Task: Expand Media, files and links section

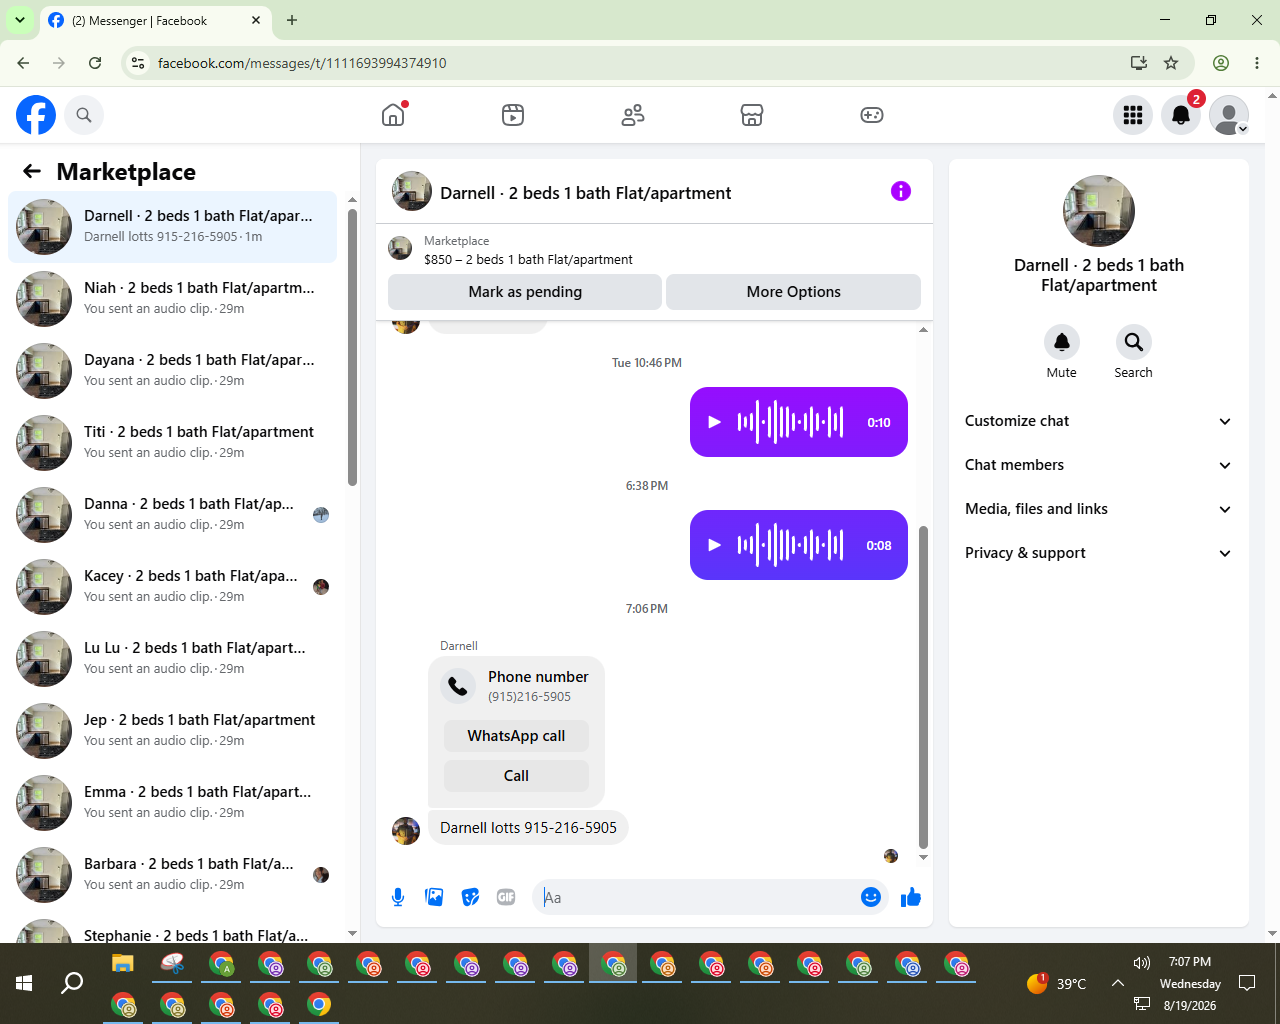Action: [x=1098, y=509]
